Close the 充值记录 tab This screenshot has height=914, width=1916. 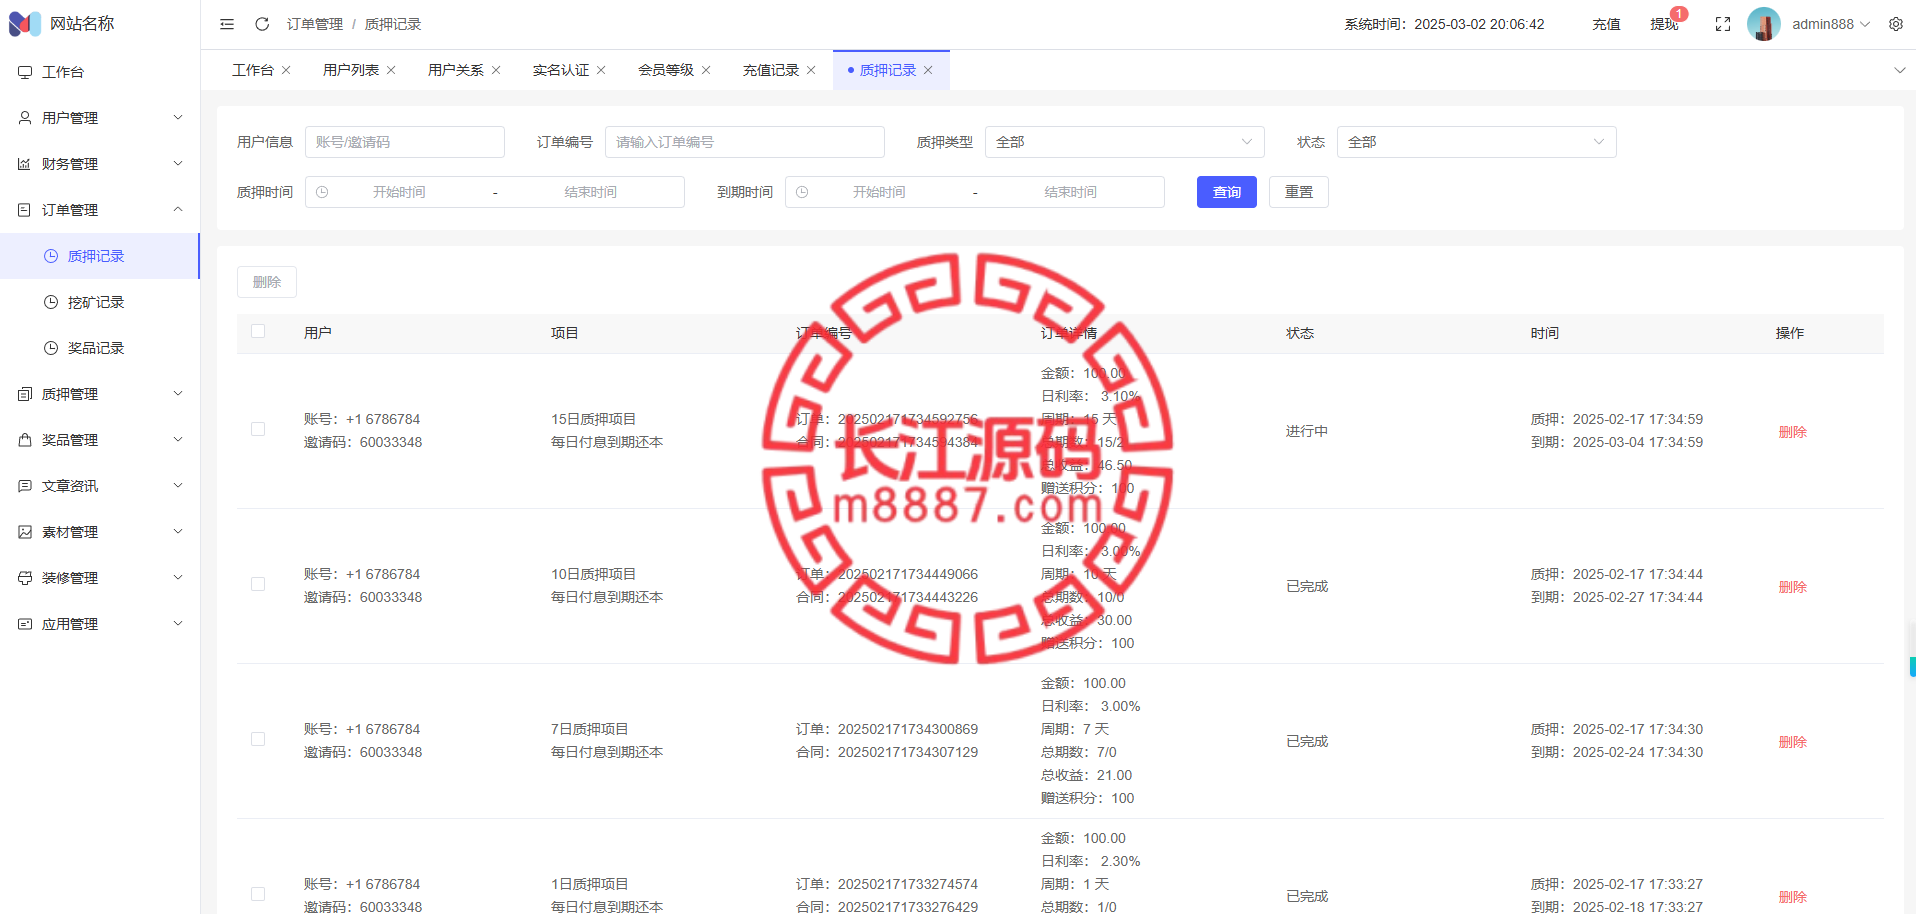(x=811, y=70)
